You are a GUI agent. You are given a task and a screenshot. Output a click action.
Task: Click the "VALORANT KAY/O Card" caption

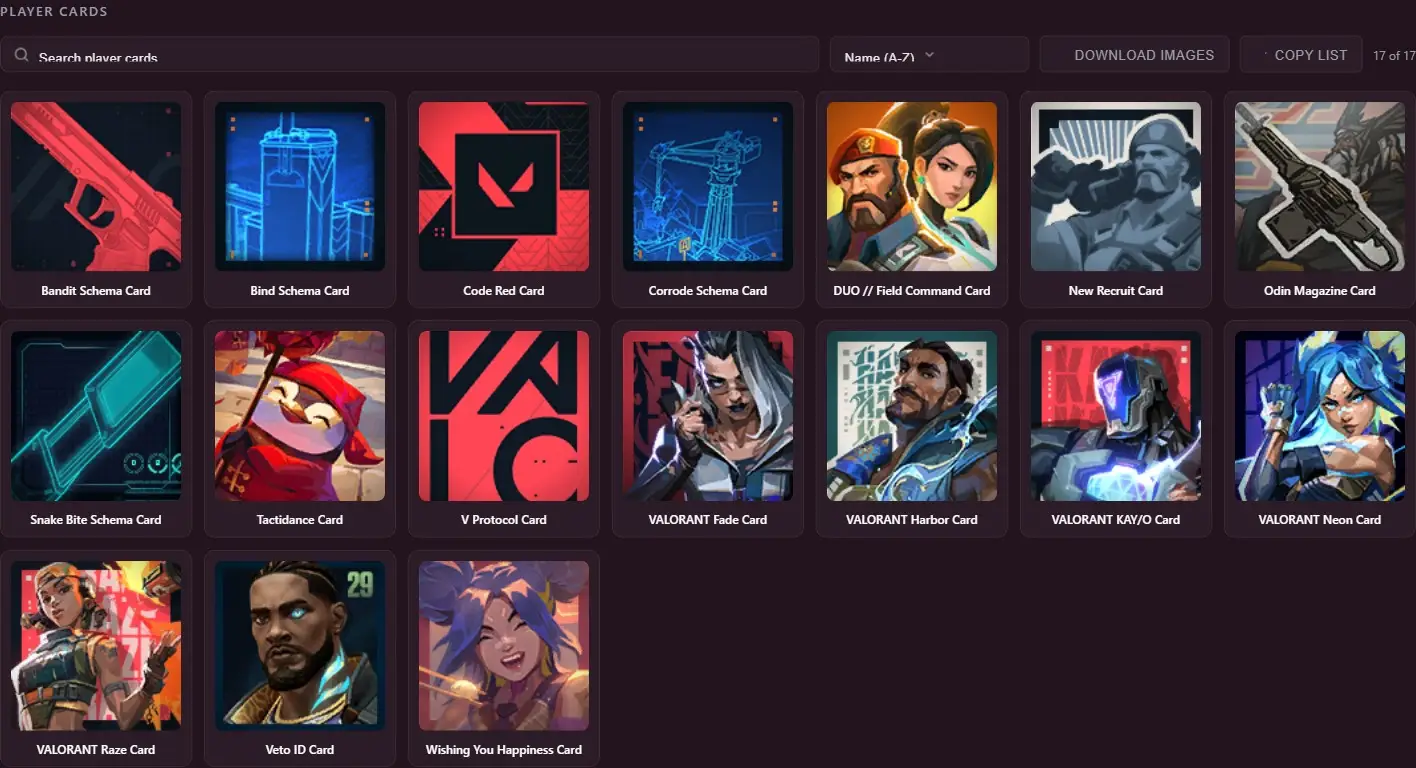click(x=1116, y=520)
